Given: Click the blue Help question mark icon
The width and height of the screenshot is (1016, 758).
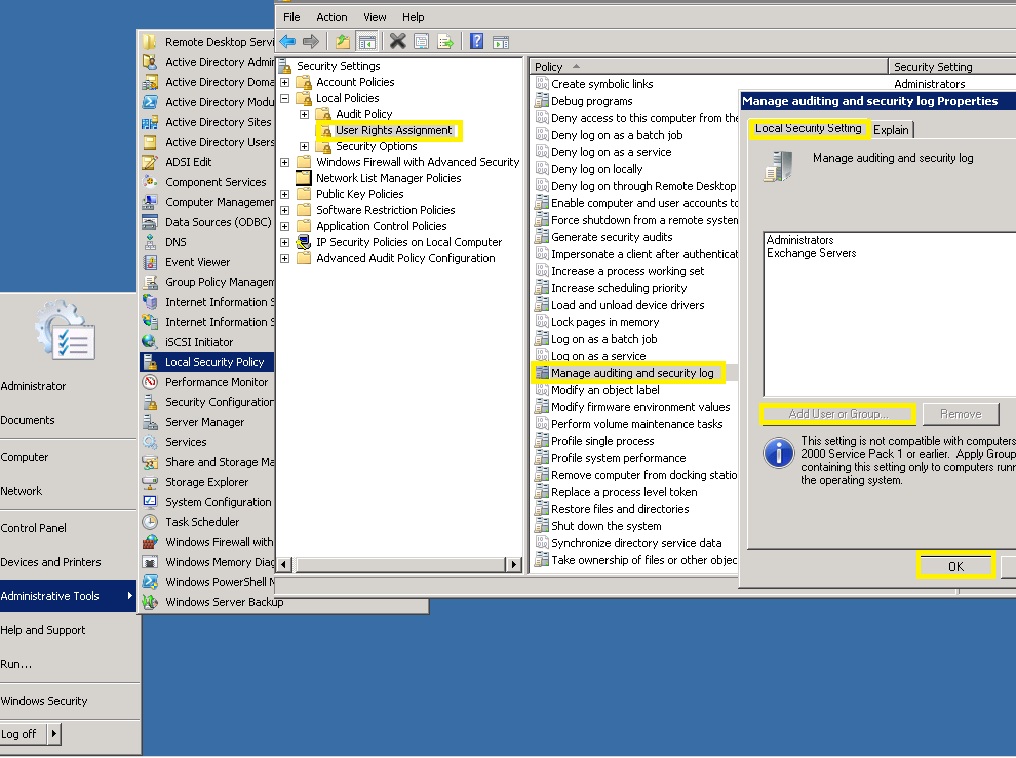Looking at the screenshot, I should [x=476, y=41].
